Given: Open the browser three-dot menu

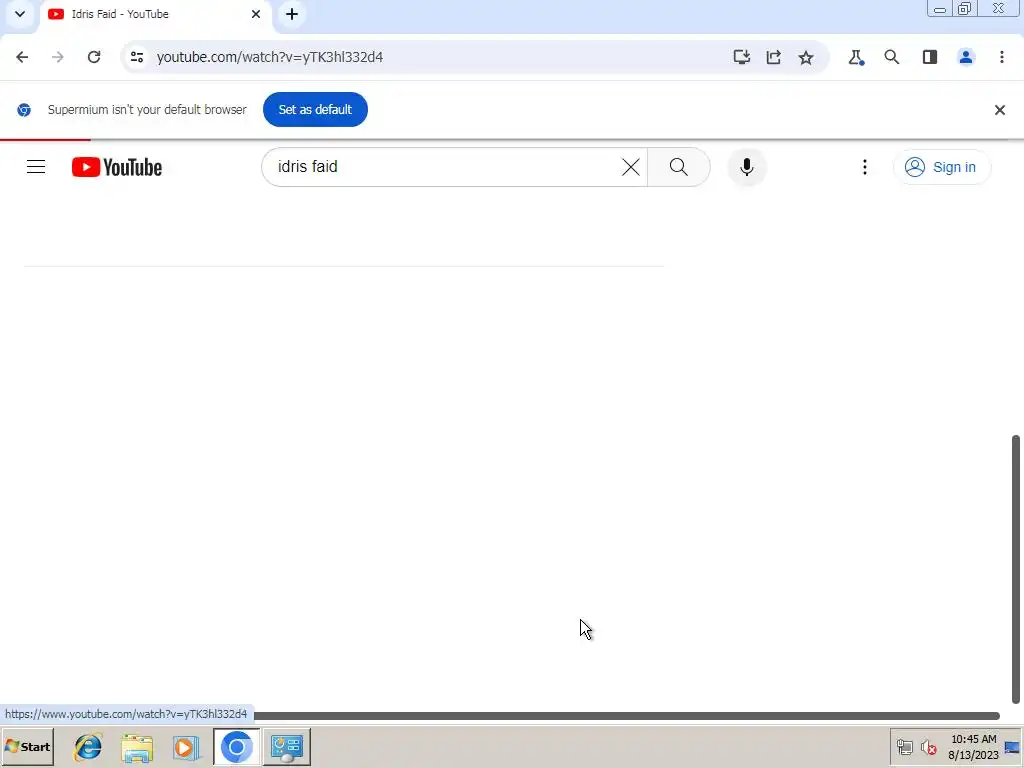Looking at the screenshot, I should [x=1002, y=57].
